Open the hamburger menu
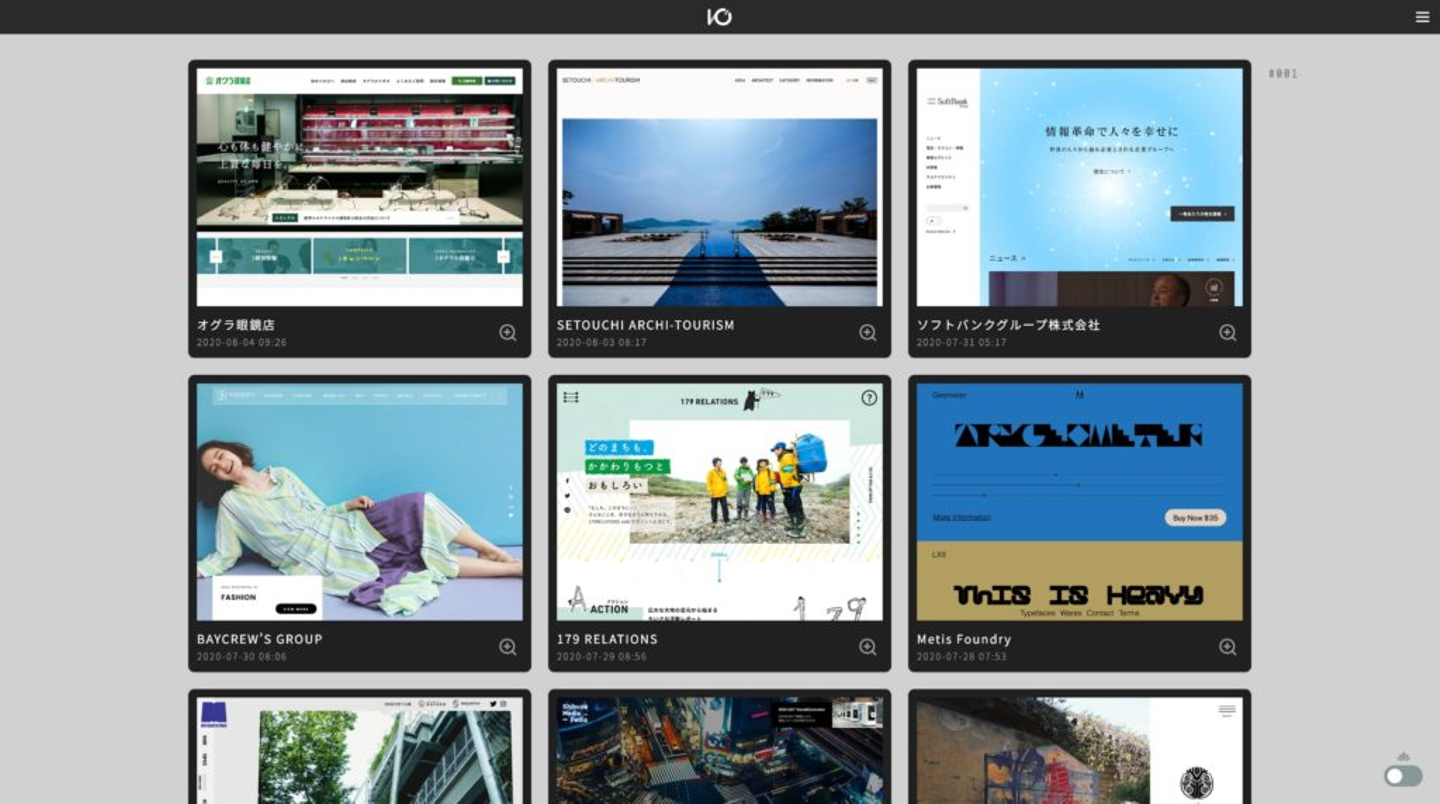This screenshot has width=1440, height=804. 1422,17
